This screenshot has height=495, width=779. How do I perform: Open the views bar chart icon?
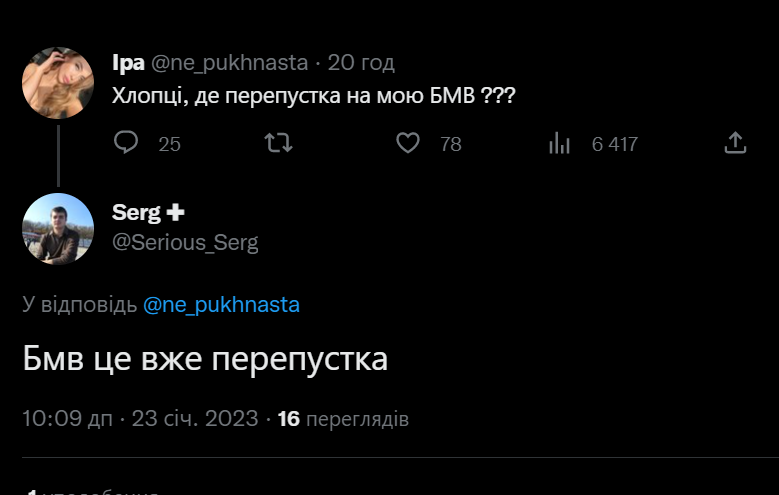click(559, 144)
